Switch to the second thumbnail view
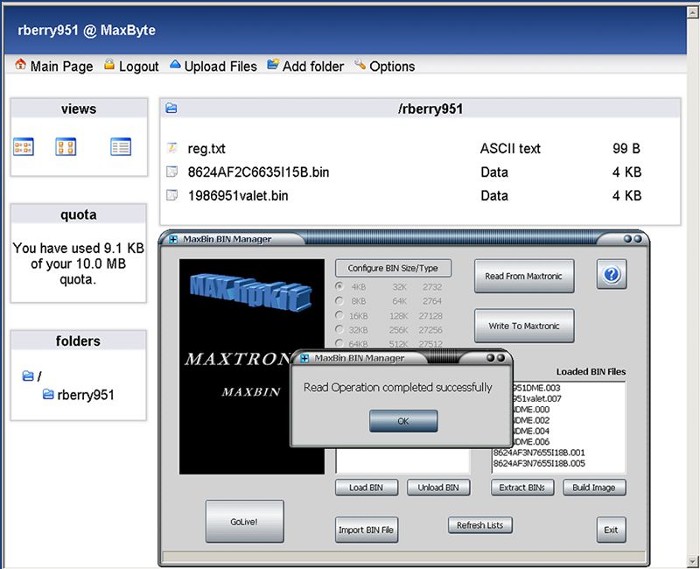700x569 pixels. pyautogui.click(x=66, y=147)
